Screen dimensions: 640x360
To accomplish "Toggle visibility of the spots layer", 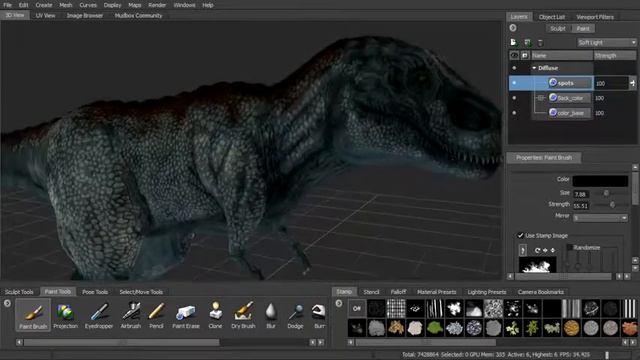I will pyautogui.click(x=514, y=83).
